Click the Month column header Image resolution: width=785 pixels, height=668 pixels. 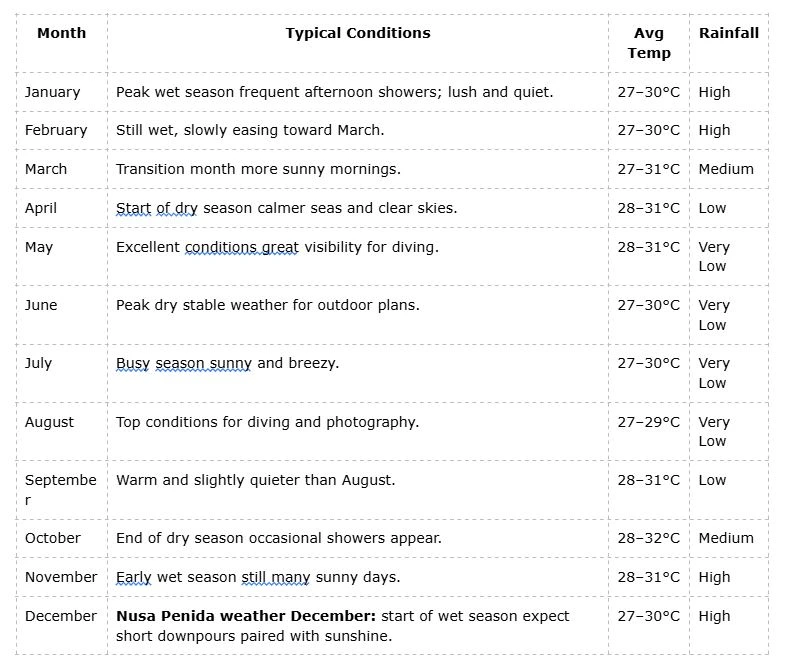click(x=61, y=33)
